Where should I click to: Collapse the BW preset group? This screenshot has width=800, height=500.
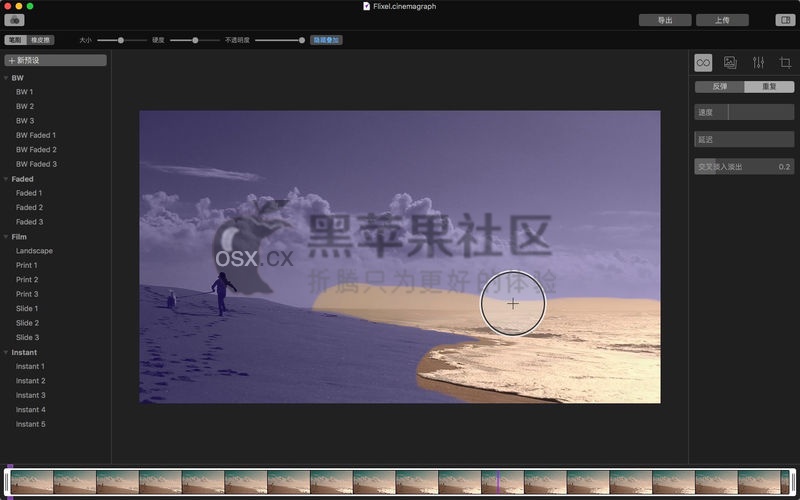[x=6, y=78]
